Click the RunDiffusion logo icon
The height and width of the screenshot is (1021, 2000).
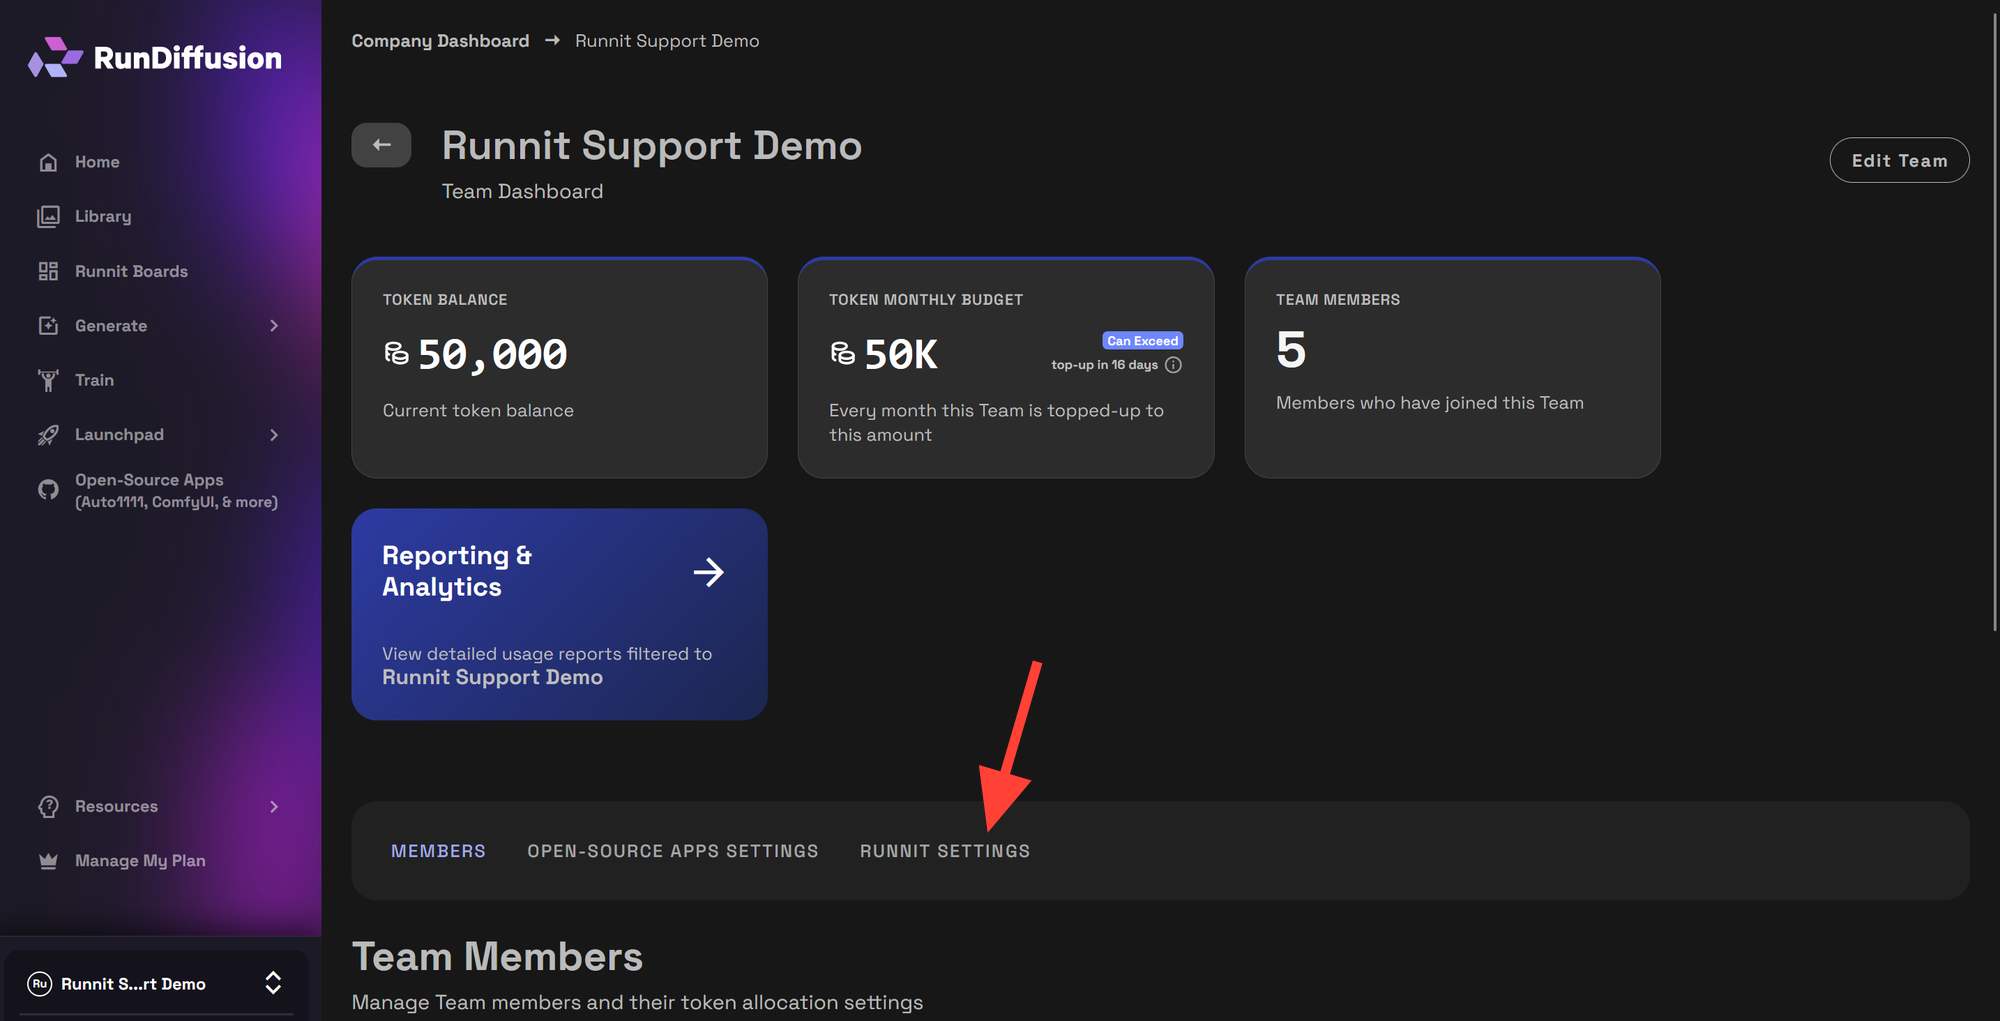click(x=55, y=58)
